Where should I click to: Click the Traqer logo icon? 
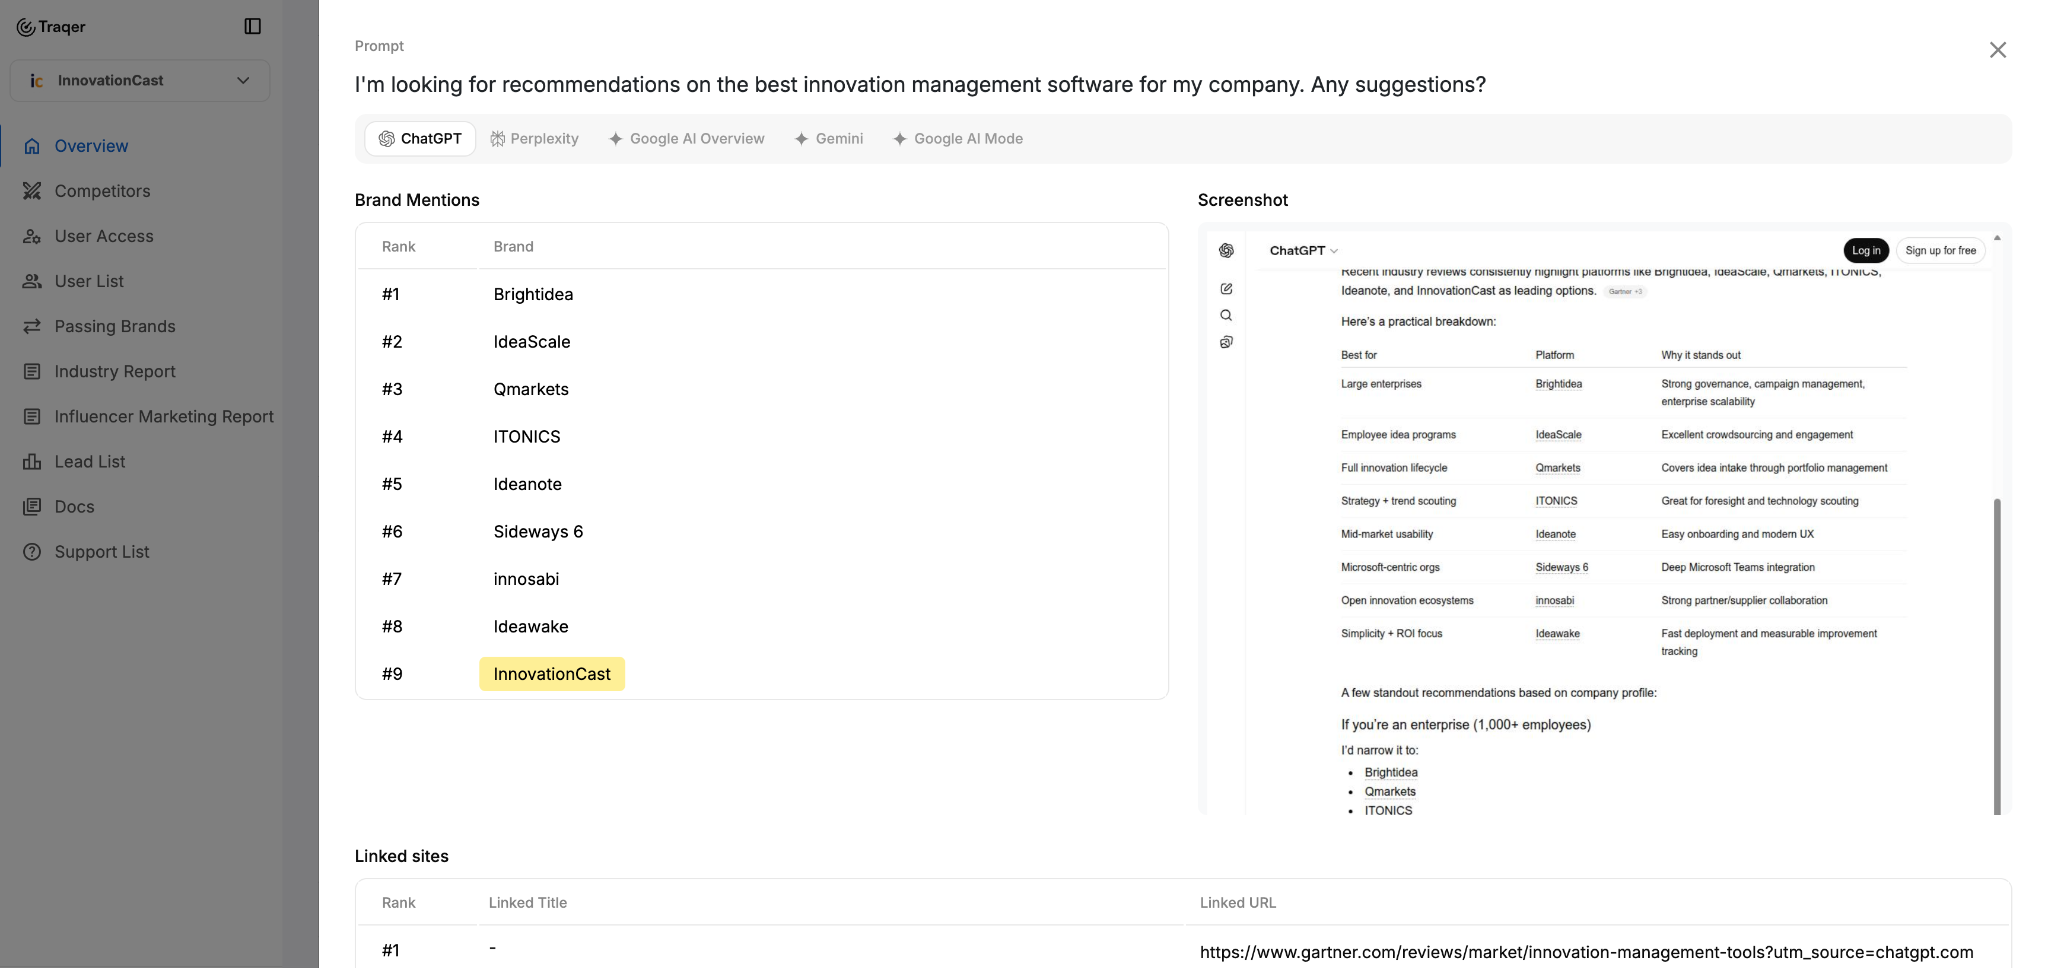click(x=26, y=27)
